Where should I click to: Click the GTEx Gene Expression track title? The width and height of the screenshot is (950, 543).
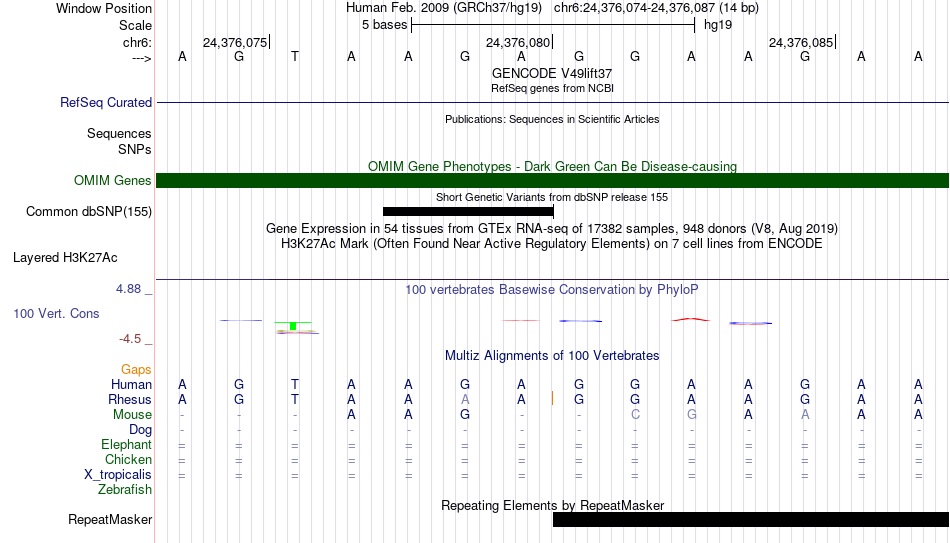(552, 228)
